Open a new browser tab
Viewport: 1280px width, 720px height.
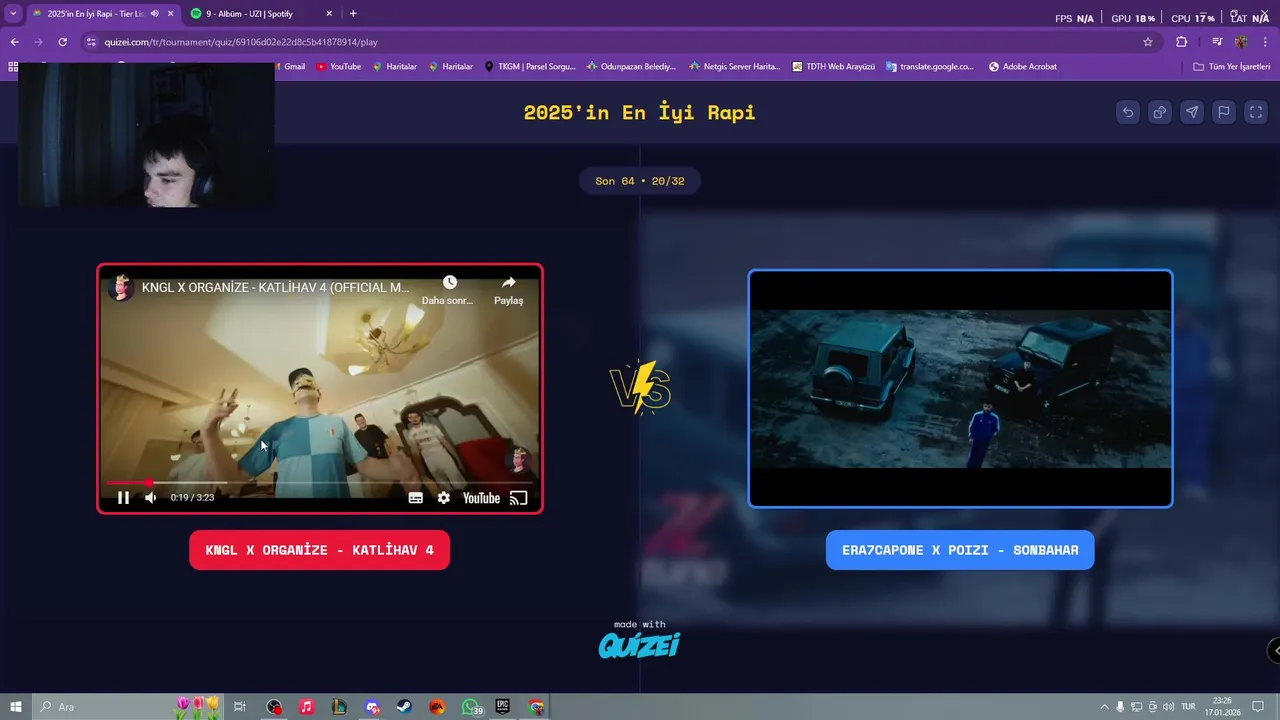point(353,14)
